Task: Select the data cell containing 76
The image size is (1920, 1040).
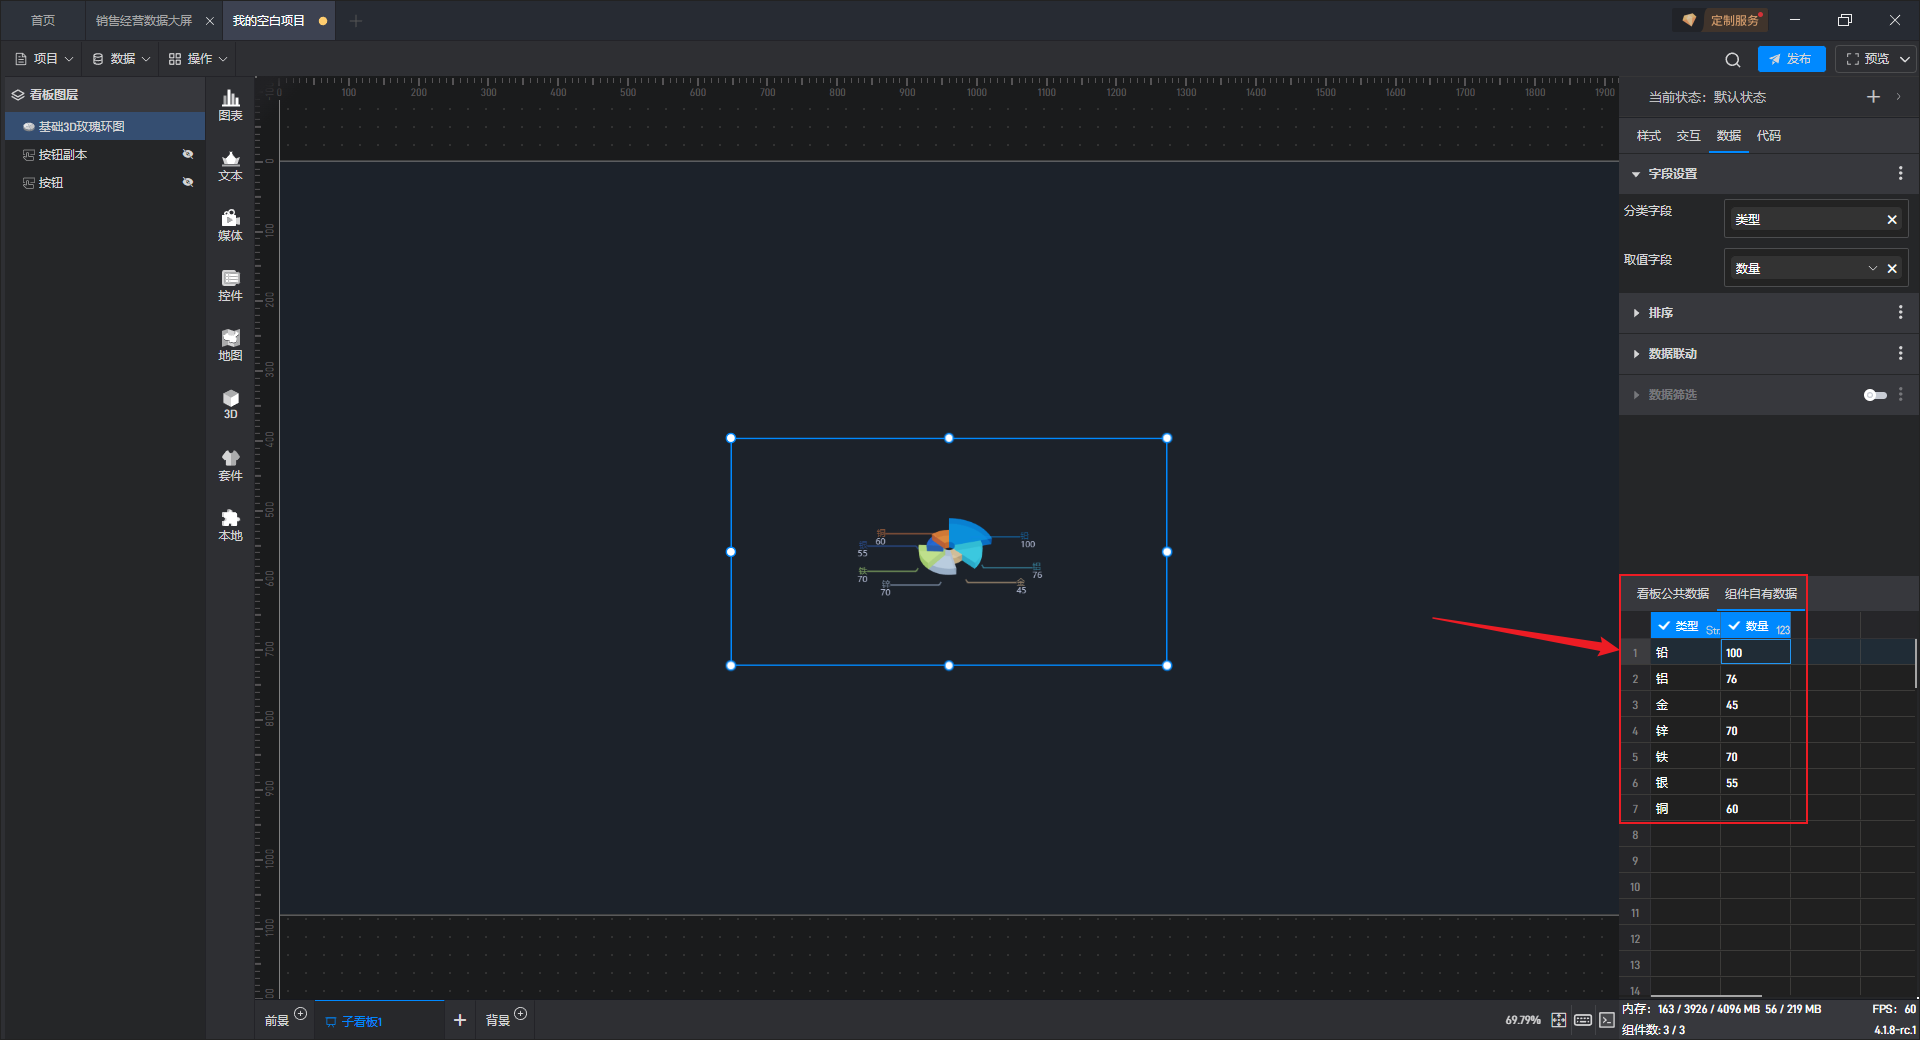Action: coord(1754,679)
